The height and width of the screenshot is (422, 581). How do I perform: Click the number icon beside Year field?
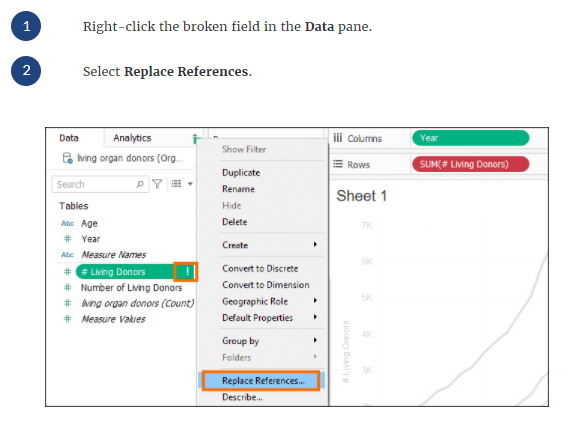(67, 239)
